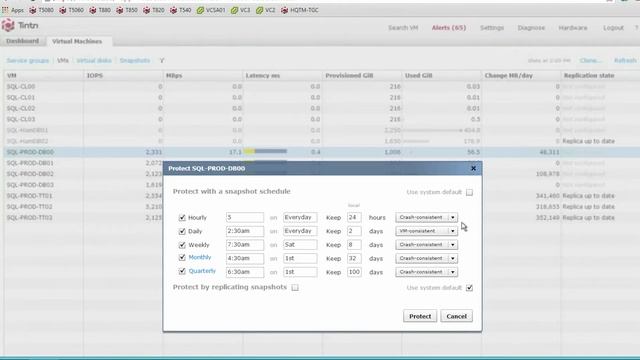Screen dimensions: 640x360
Task: Click the Hourly Keep 24 field
Action: pos(354,218)
